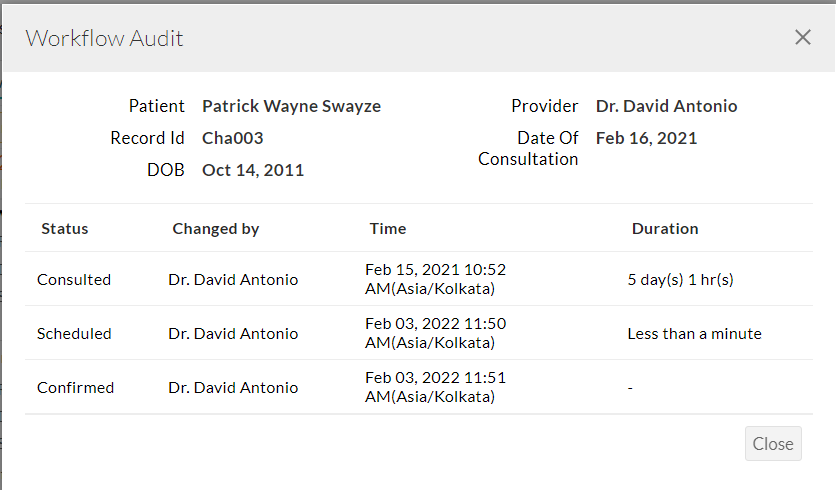
Task: Close the Workflow Audit dialog with X
Action: [x=802, y=38]
